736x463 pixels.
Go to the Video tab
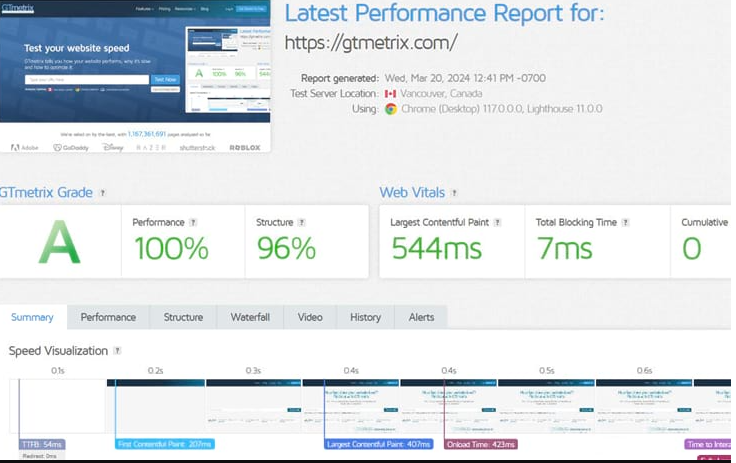[x=310, y=317]
